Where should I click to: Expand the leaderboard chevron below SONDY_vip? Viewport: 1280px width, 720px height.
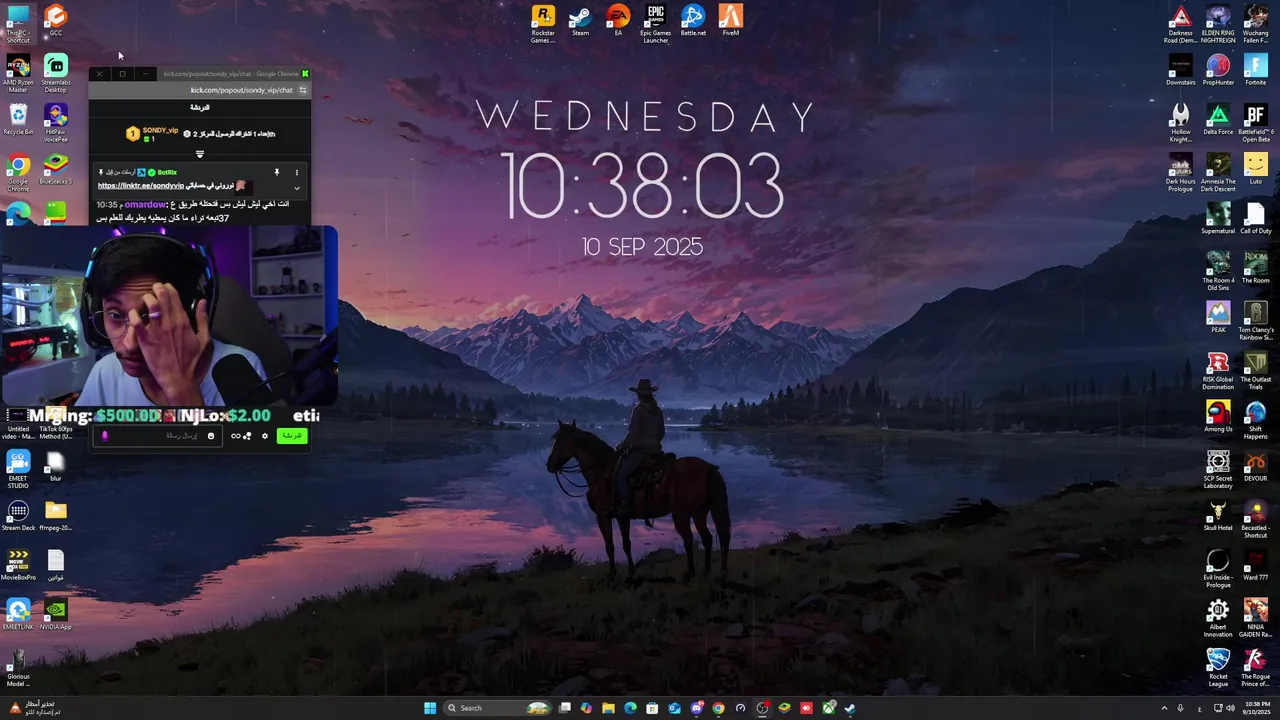pos(200,154)
